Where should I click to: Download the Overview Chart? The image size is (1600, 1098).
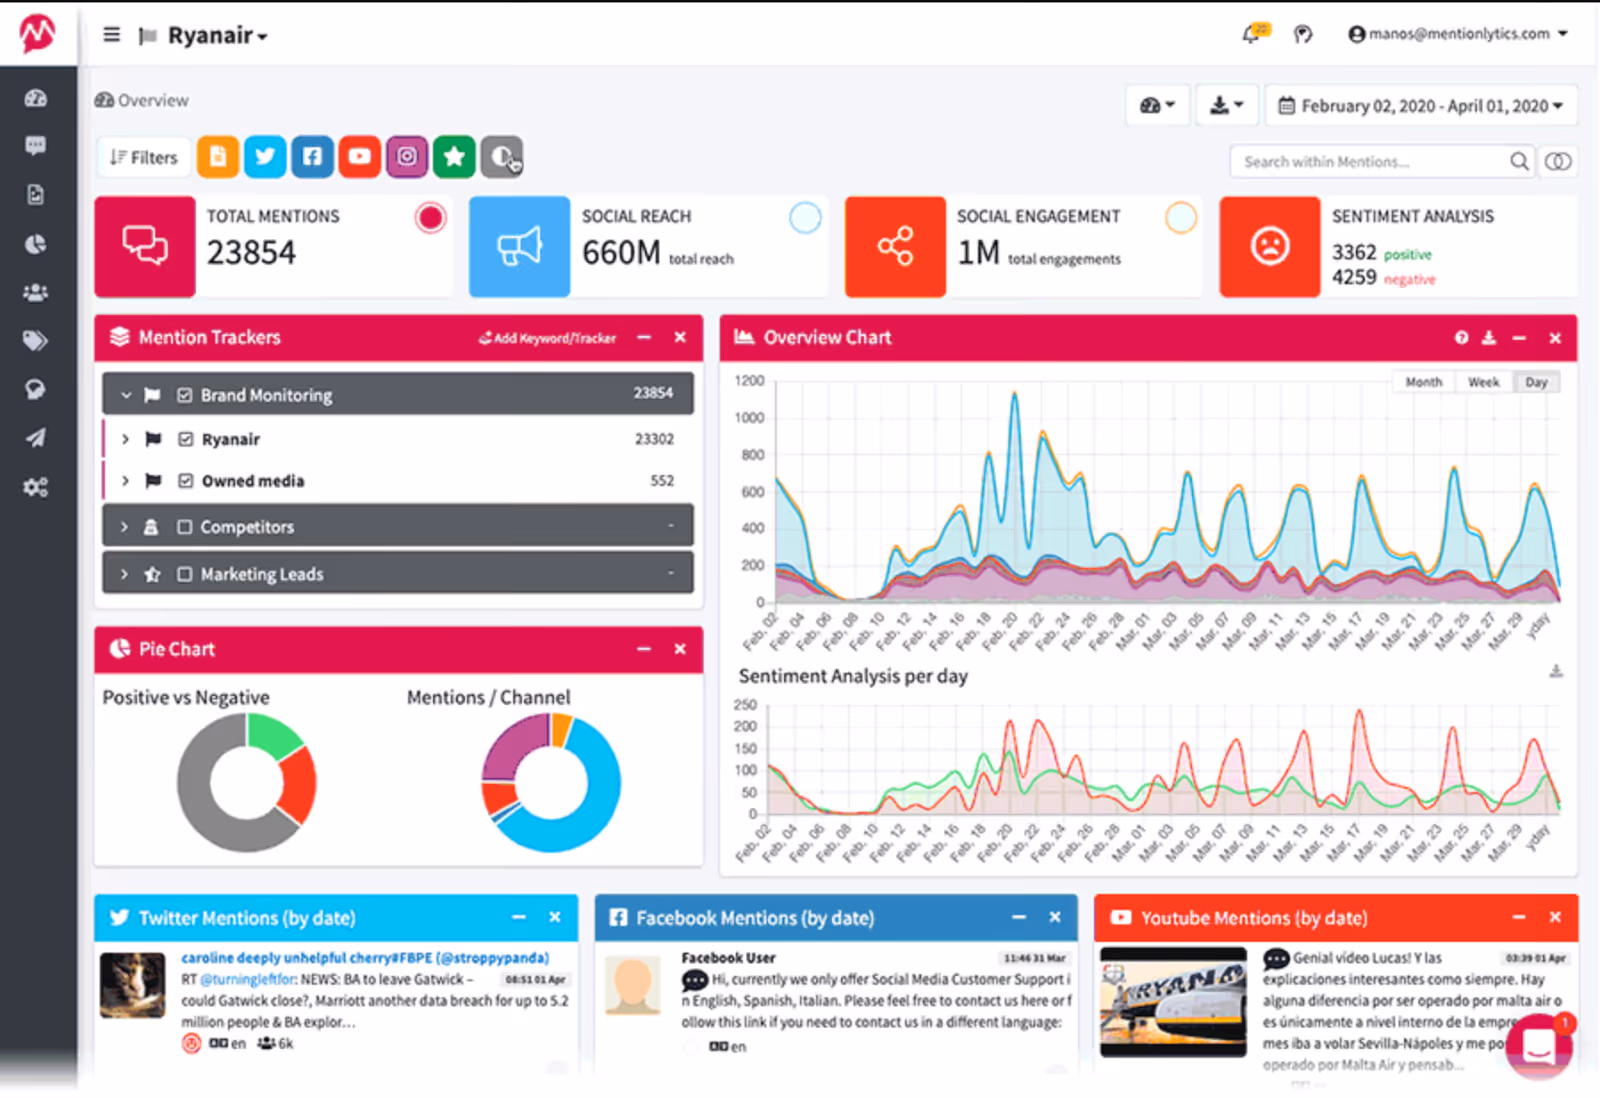tap(1489, 338)
